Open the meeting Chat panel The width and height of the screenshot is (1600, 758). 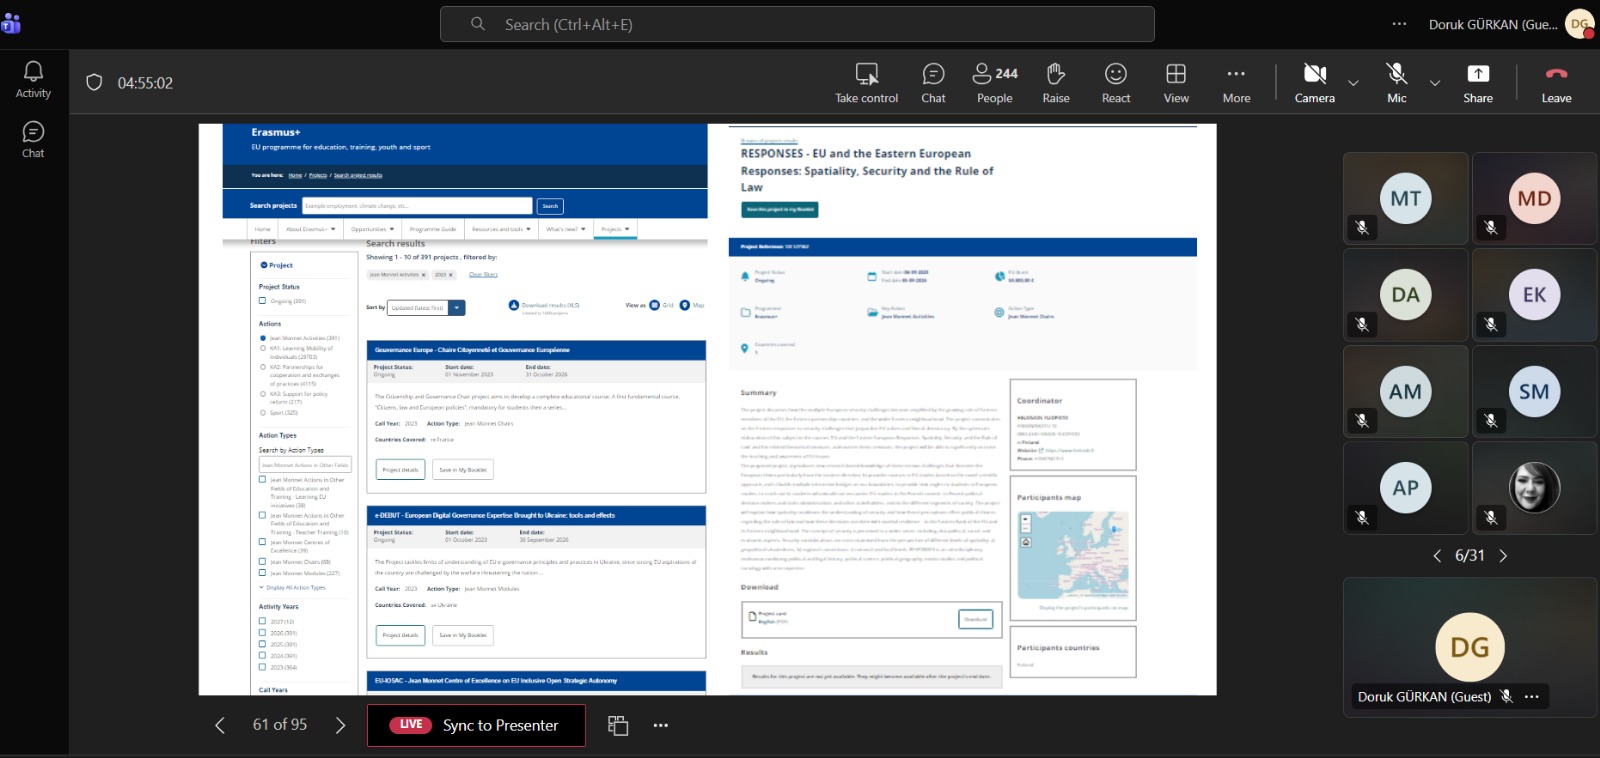[933, 83]
